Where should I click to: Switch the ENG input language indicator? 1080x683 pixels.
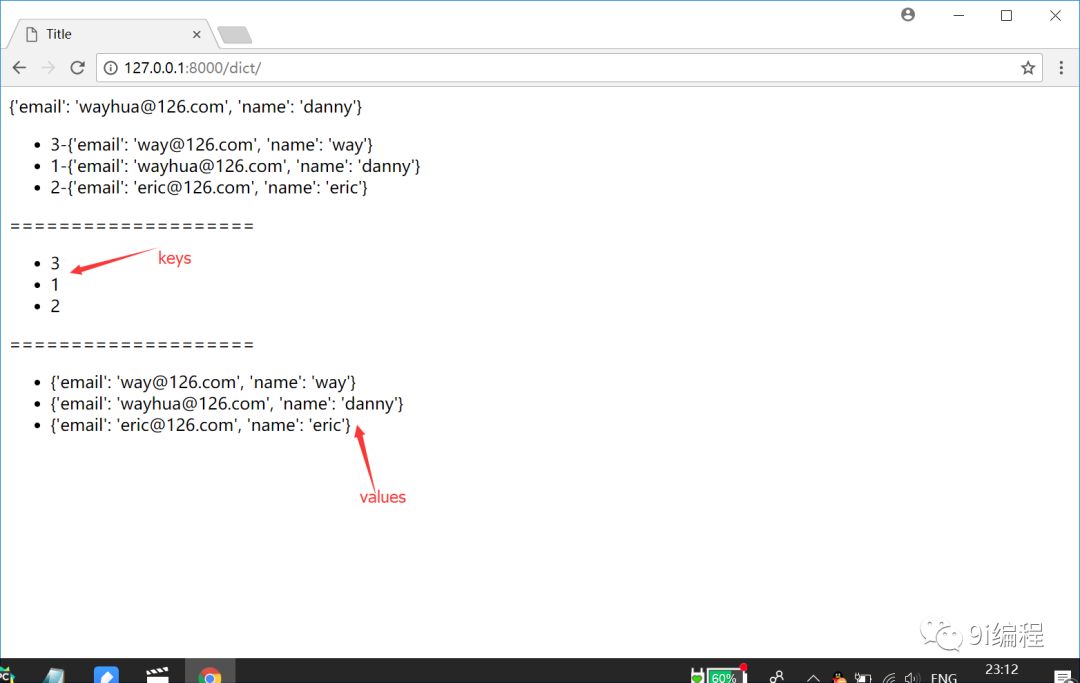(944, 677)
